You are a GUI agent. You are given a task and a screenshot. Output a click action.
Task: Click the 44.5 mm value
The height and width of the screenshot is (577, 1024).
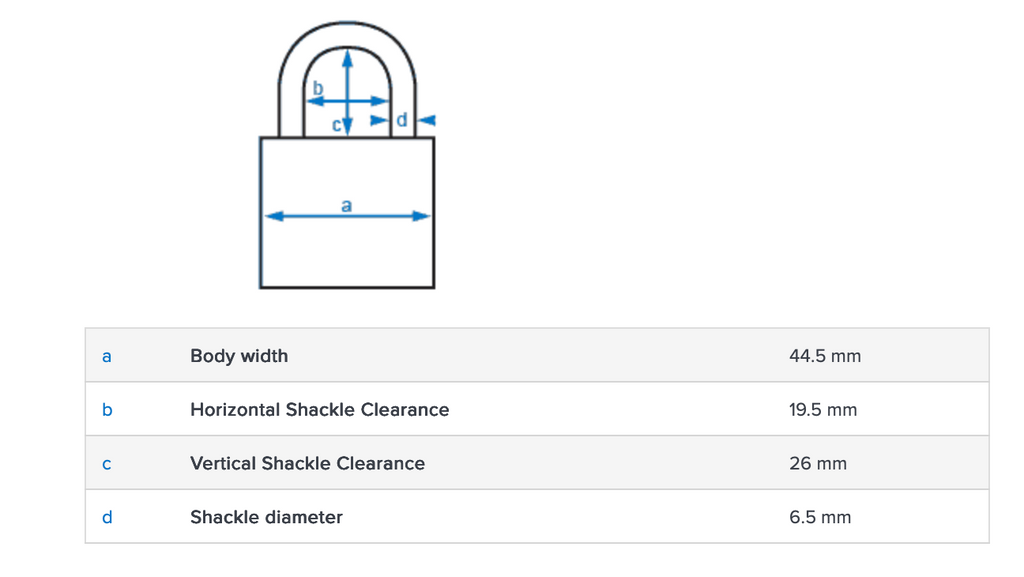824,356
